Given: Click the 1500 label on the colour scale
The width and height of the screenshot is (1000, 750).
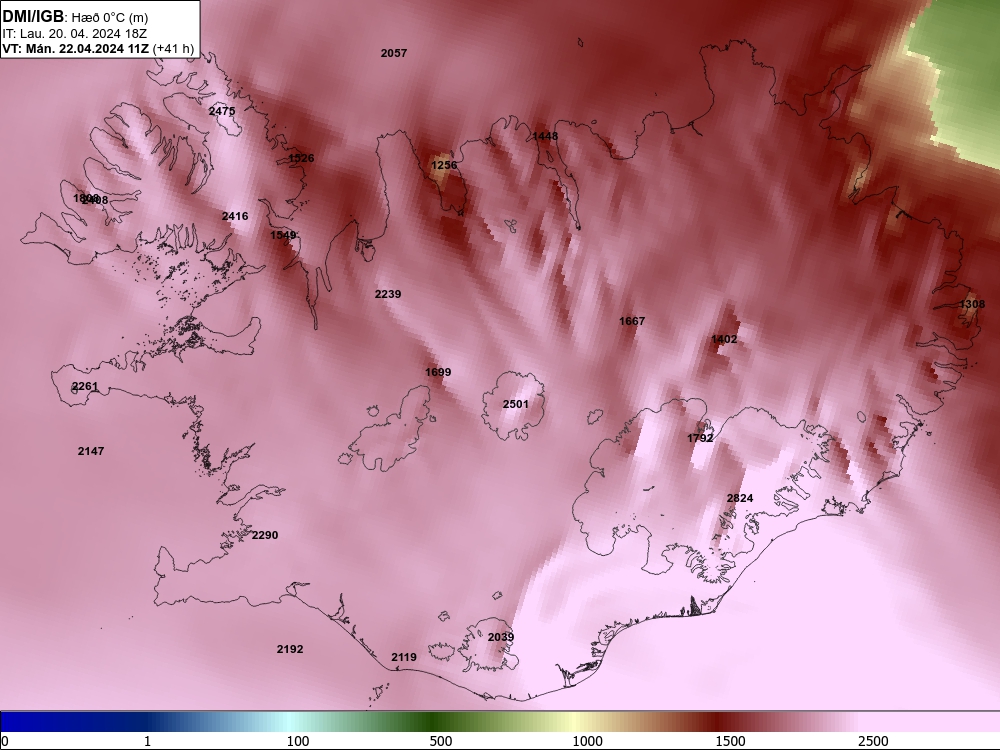Looking at the screenshot, I should click(730, 741).
